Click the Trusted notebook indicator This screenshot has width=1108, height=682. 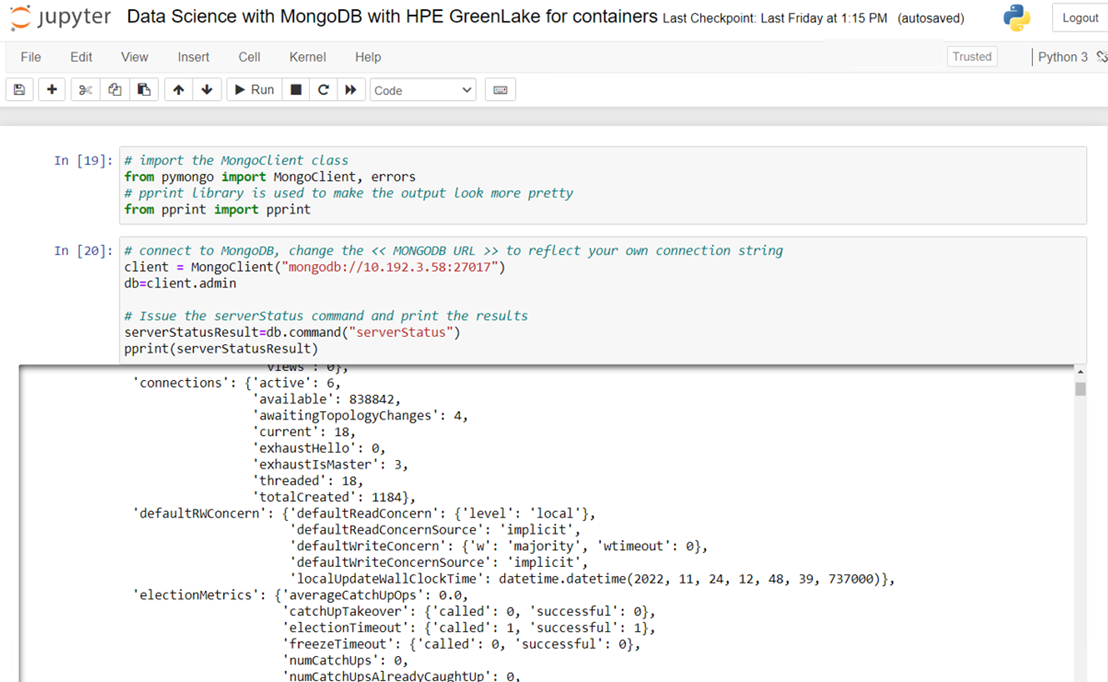click(972, 57)
